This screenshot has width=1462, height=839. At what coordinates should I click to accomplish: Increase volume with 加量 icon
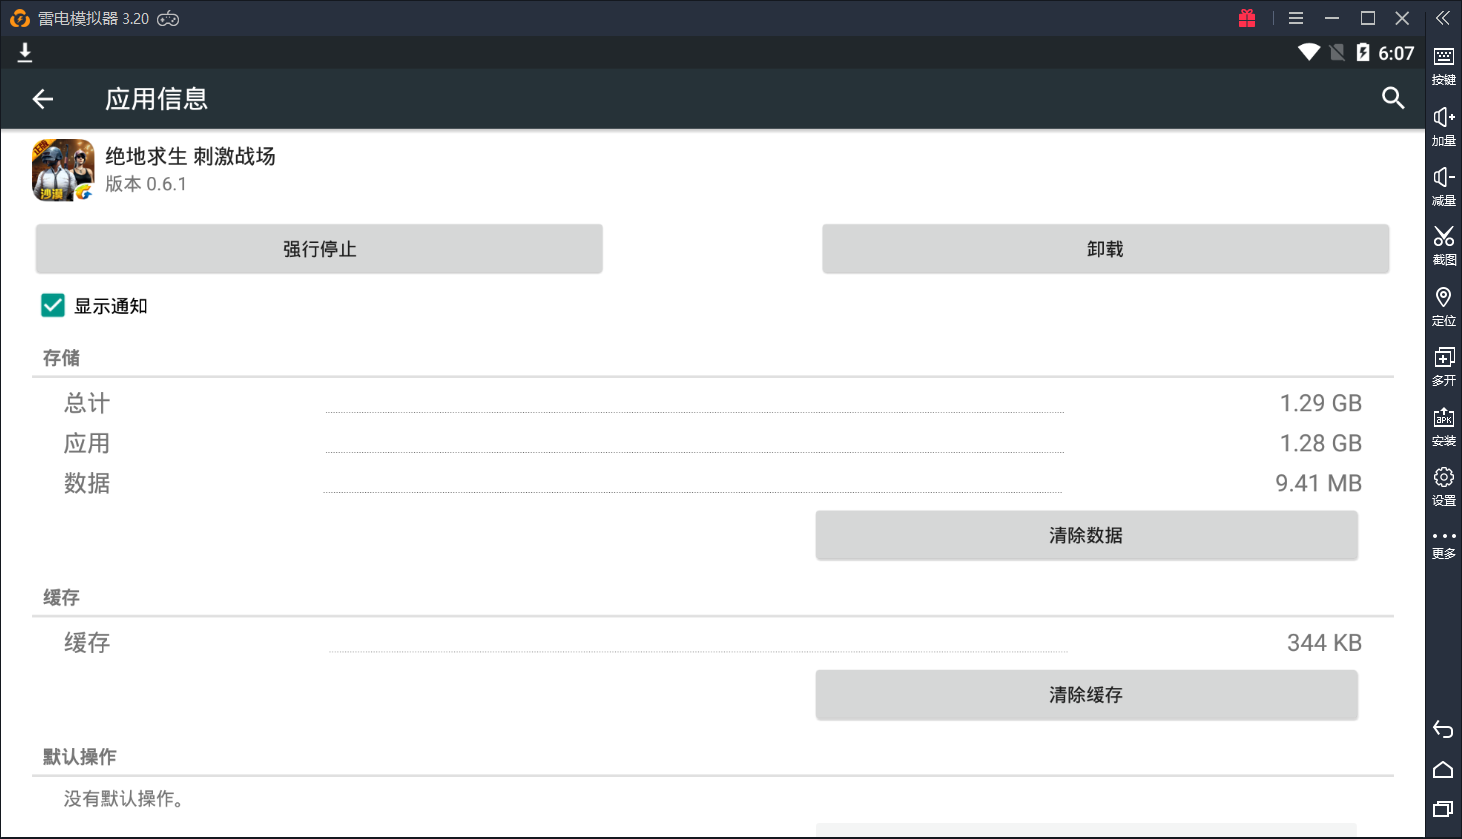pos(1443,125)
